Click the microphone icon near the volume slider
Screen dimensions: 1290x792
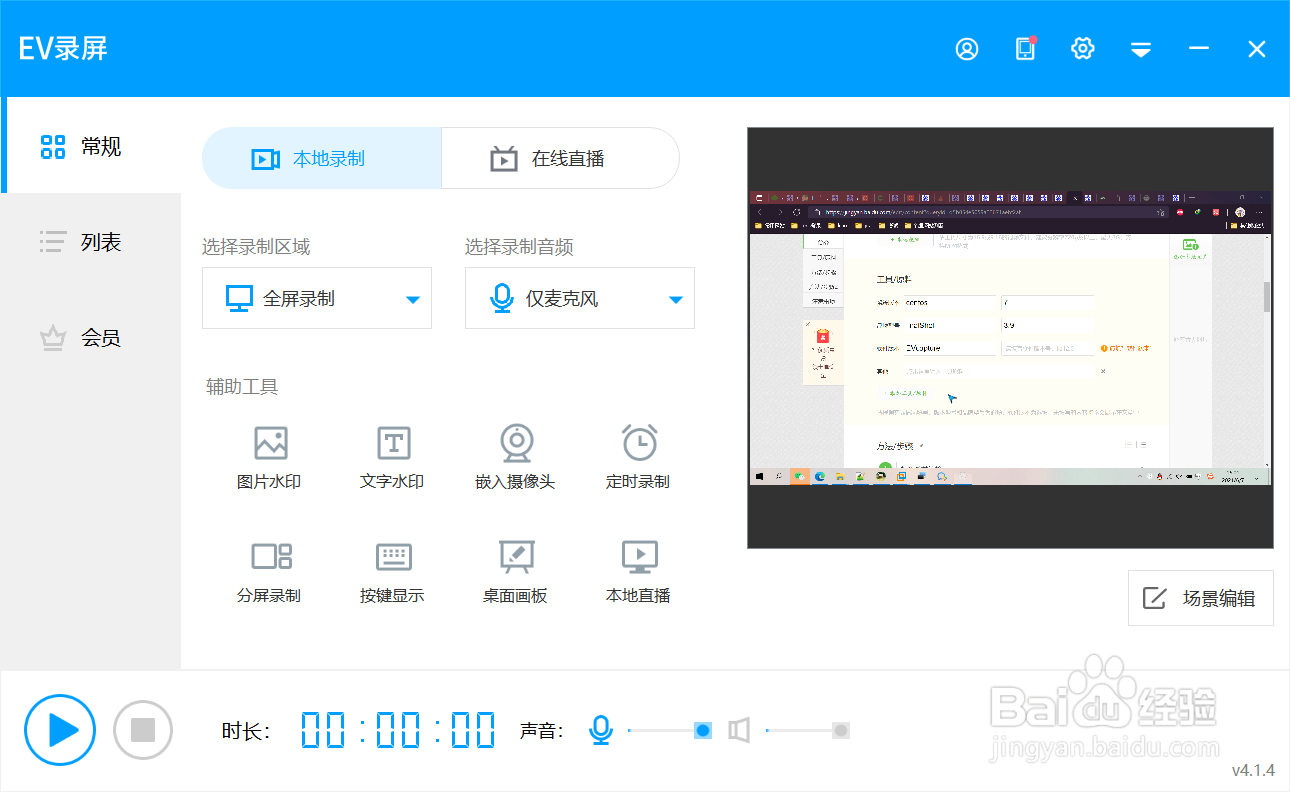601,730
